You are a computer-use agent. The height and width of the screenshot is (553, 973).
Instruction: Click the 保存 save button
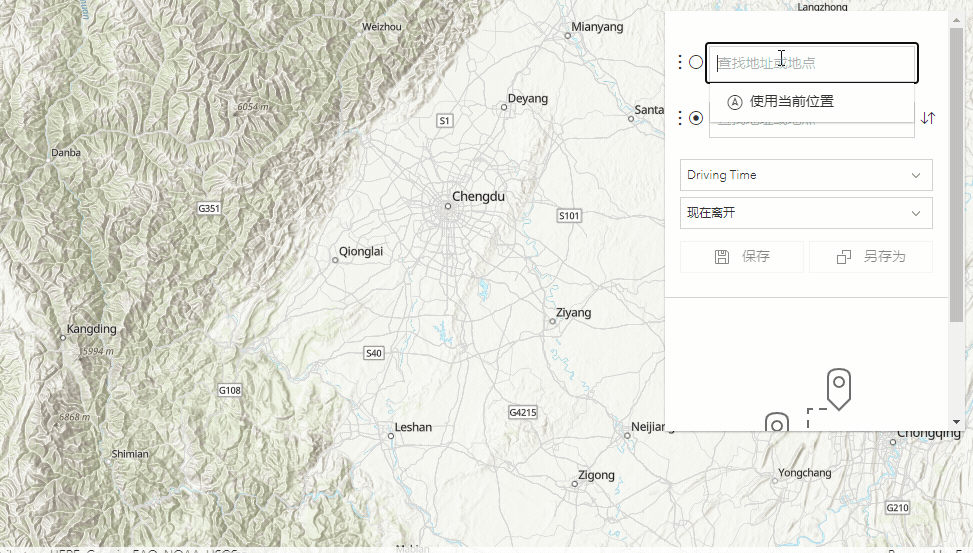[x=742, y=257]
